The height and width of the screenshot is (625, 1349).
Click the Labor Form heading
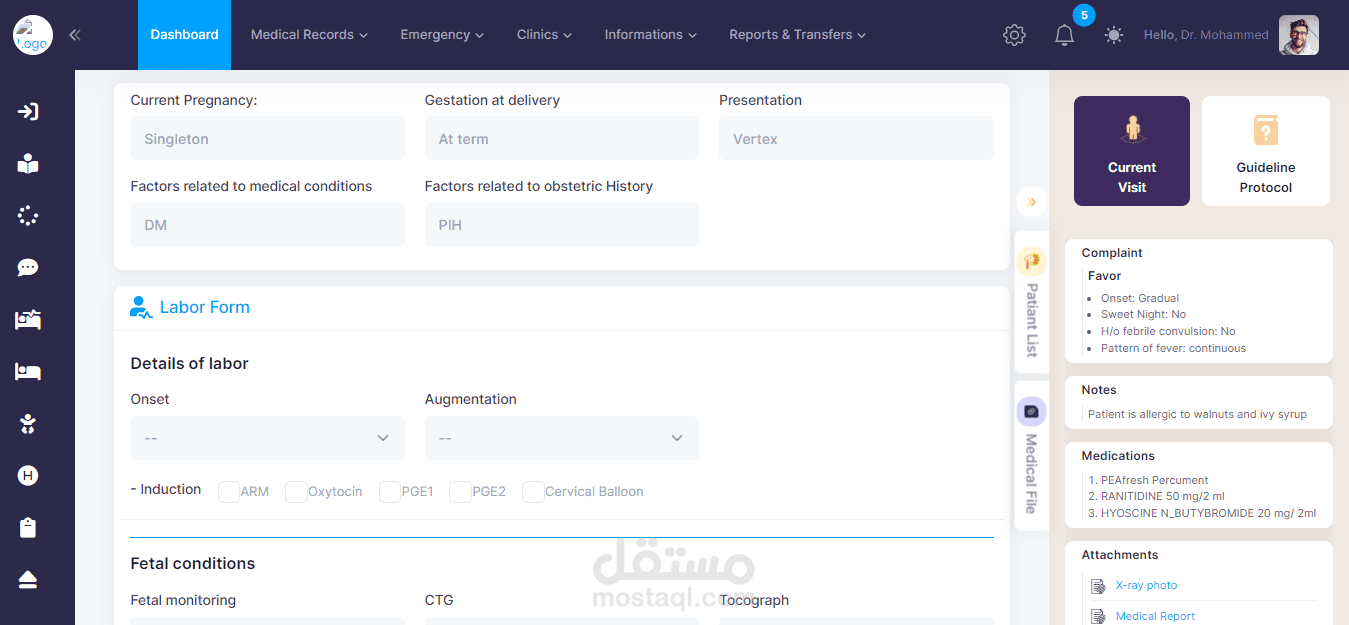(205, 307)
